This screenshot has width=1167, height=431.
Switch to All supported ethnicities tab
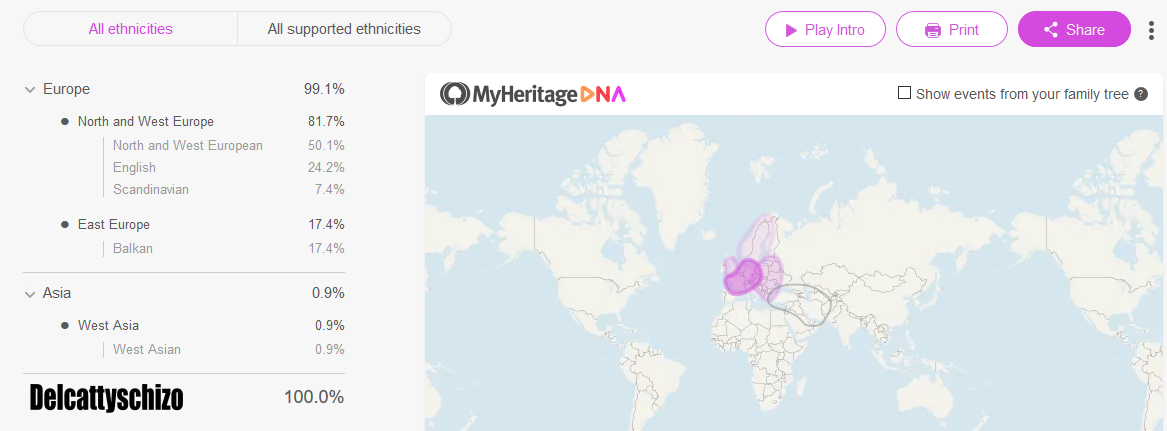pos(344,29)
